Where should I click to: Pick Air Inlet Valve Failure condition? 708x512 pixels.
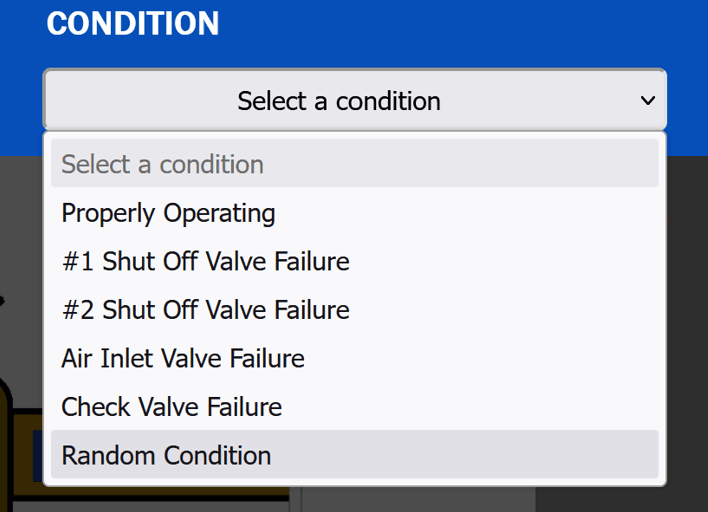point(183,358)
